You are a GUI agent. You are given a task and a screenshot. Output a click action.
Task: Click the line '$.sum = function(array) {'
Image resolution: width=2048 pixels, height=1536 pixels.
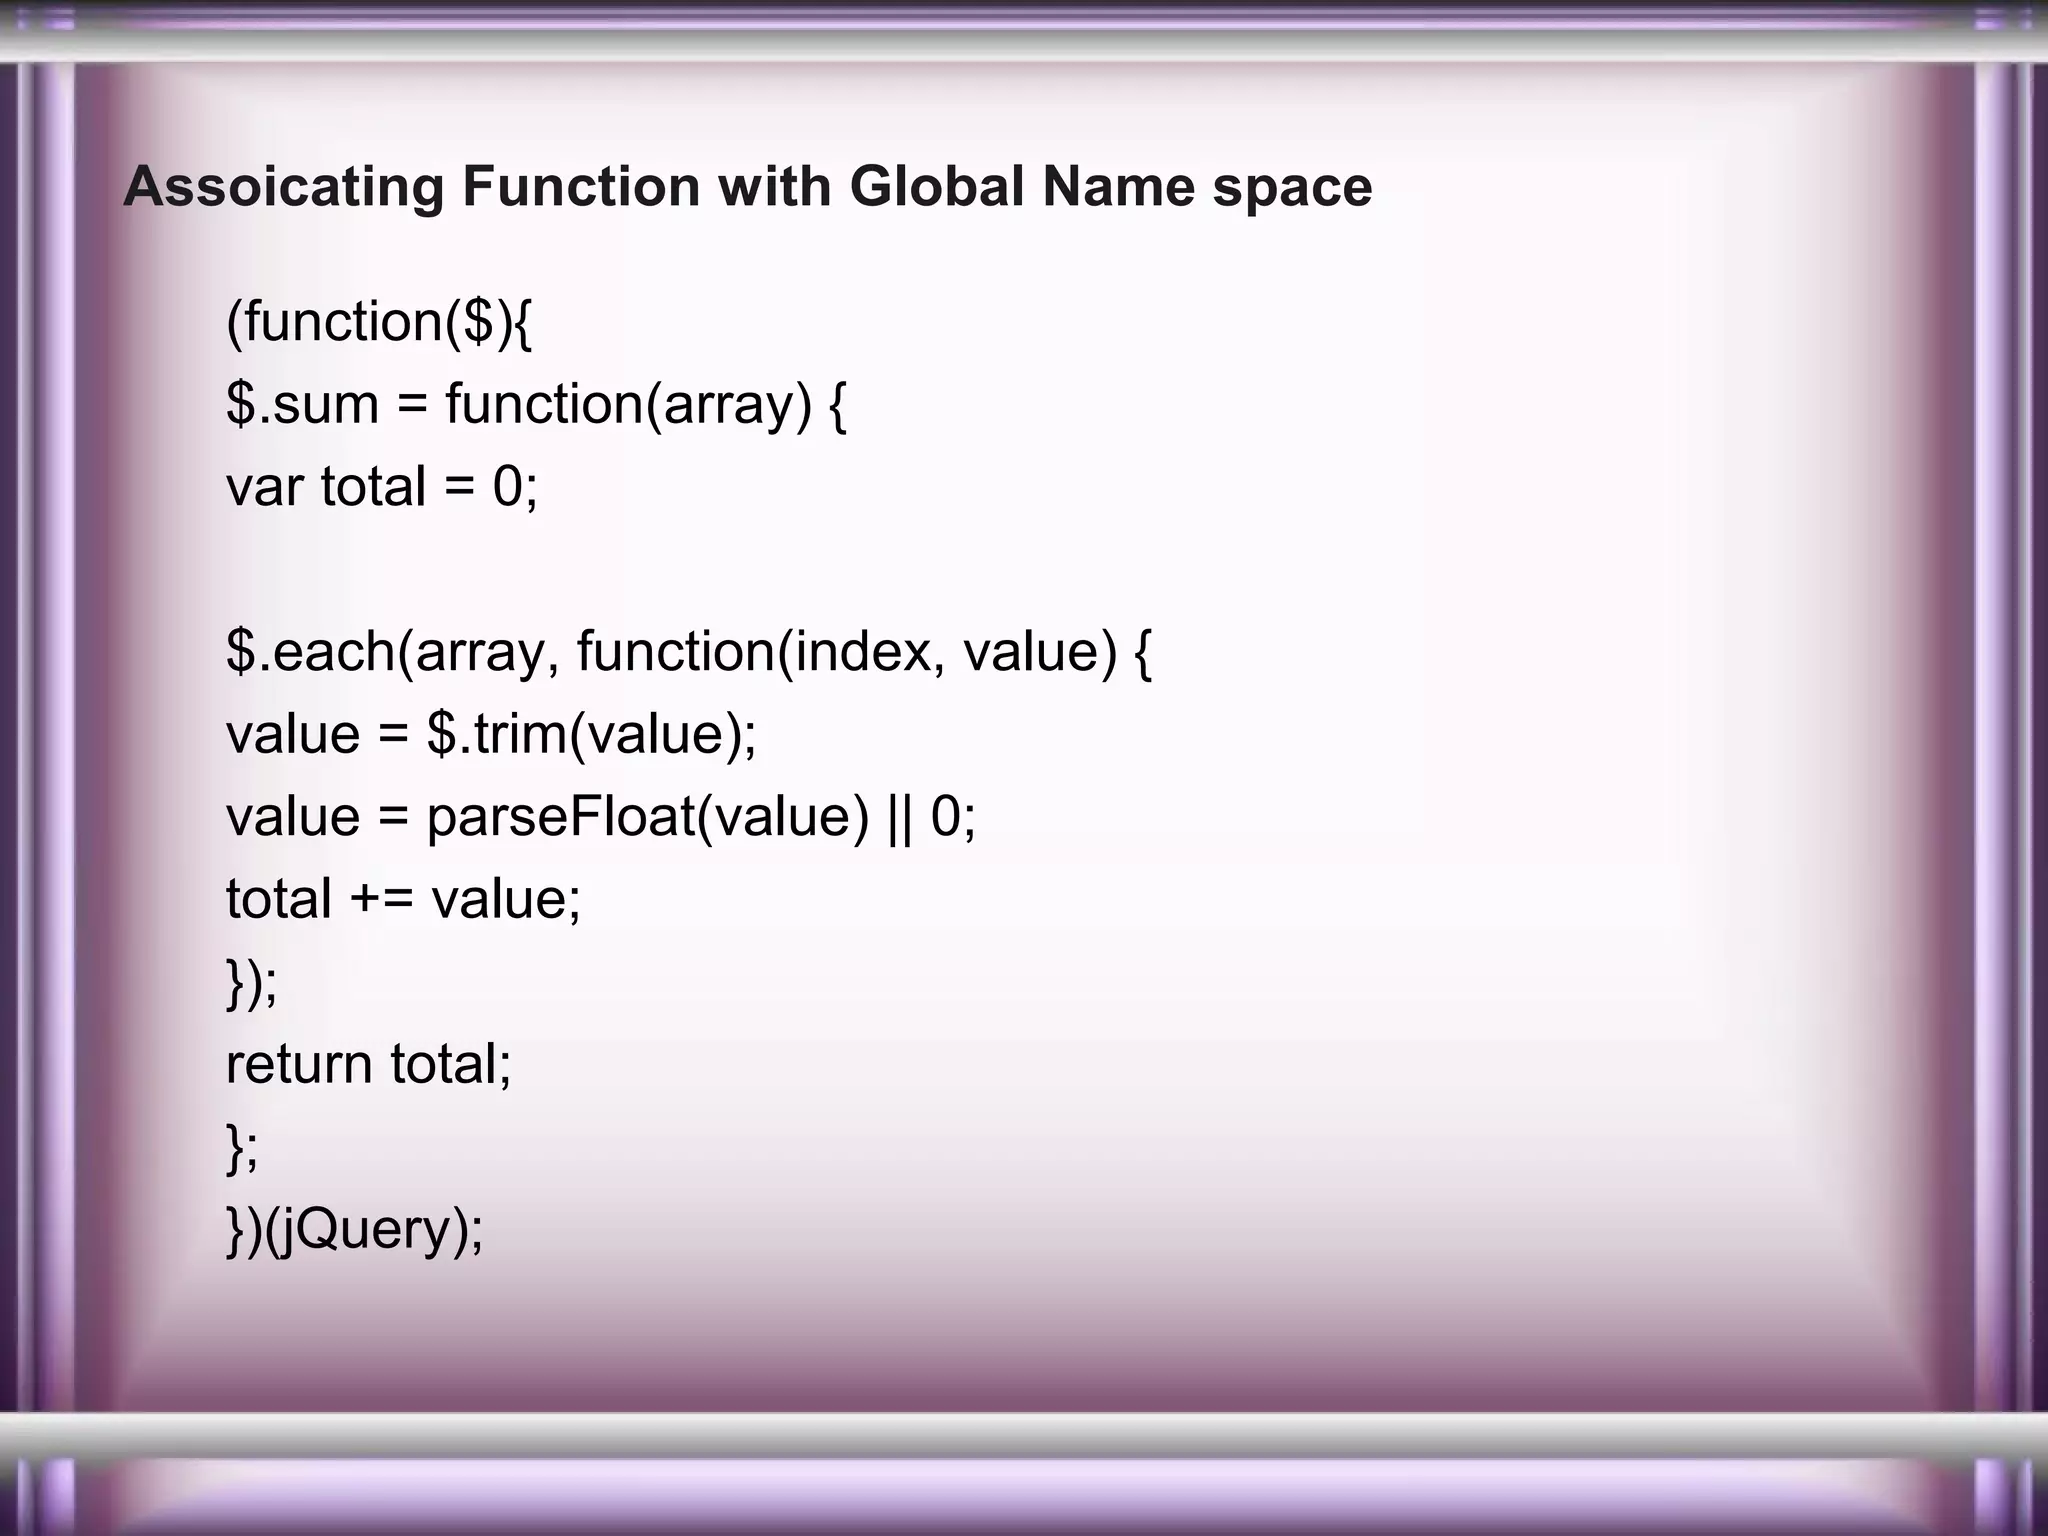click(536, 405)
